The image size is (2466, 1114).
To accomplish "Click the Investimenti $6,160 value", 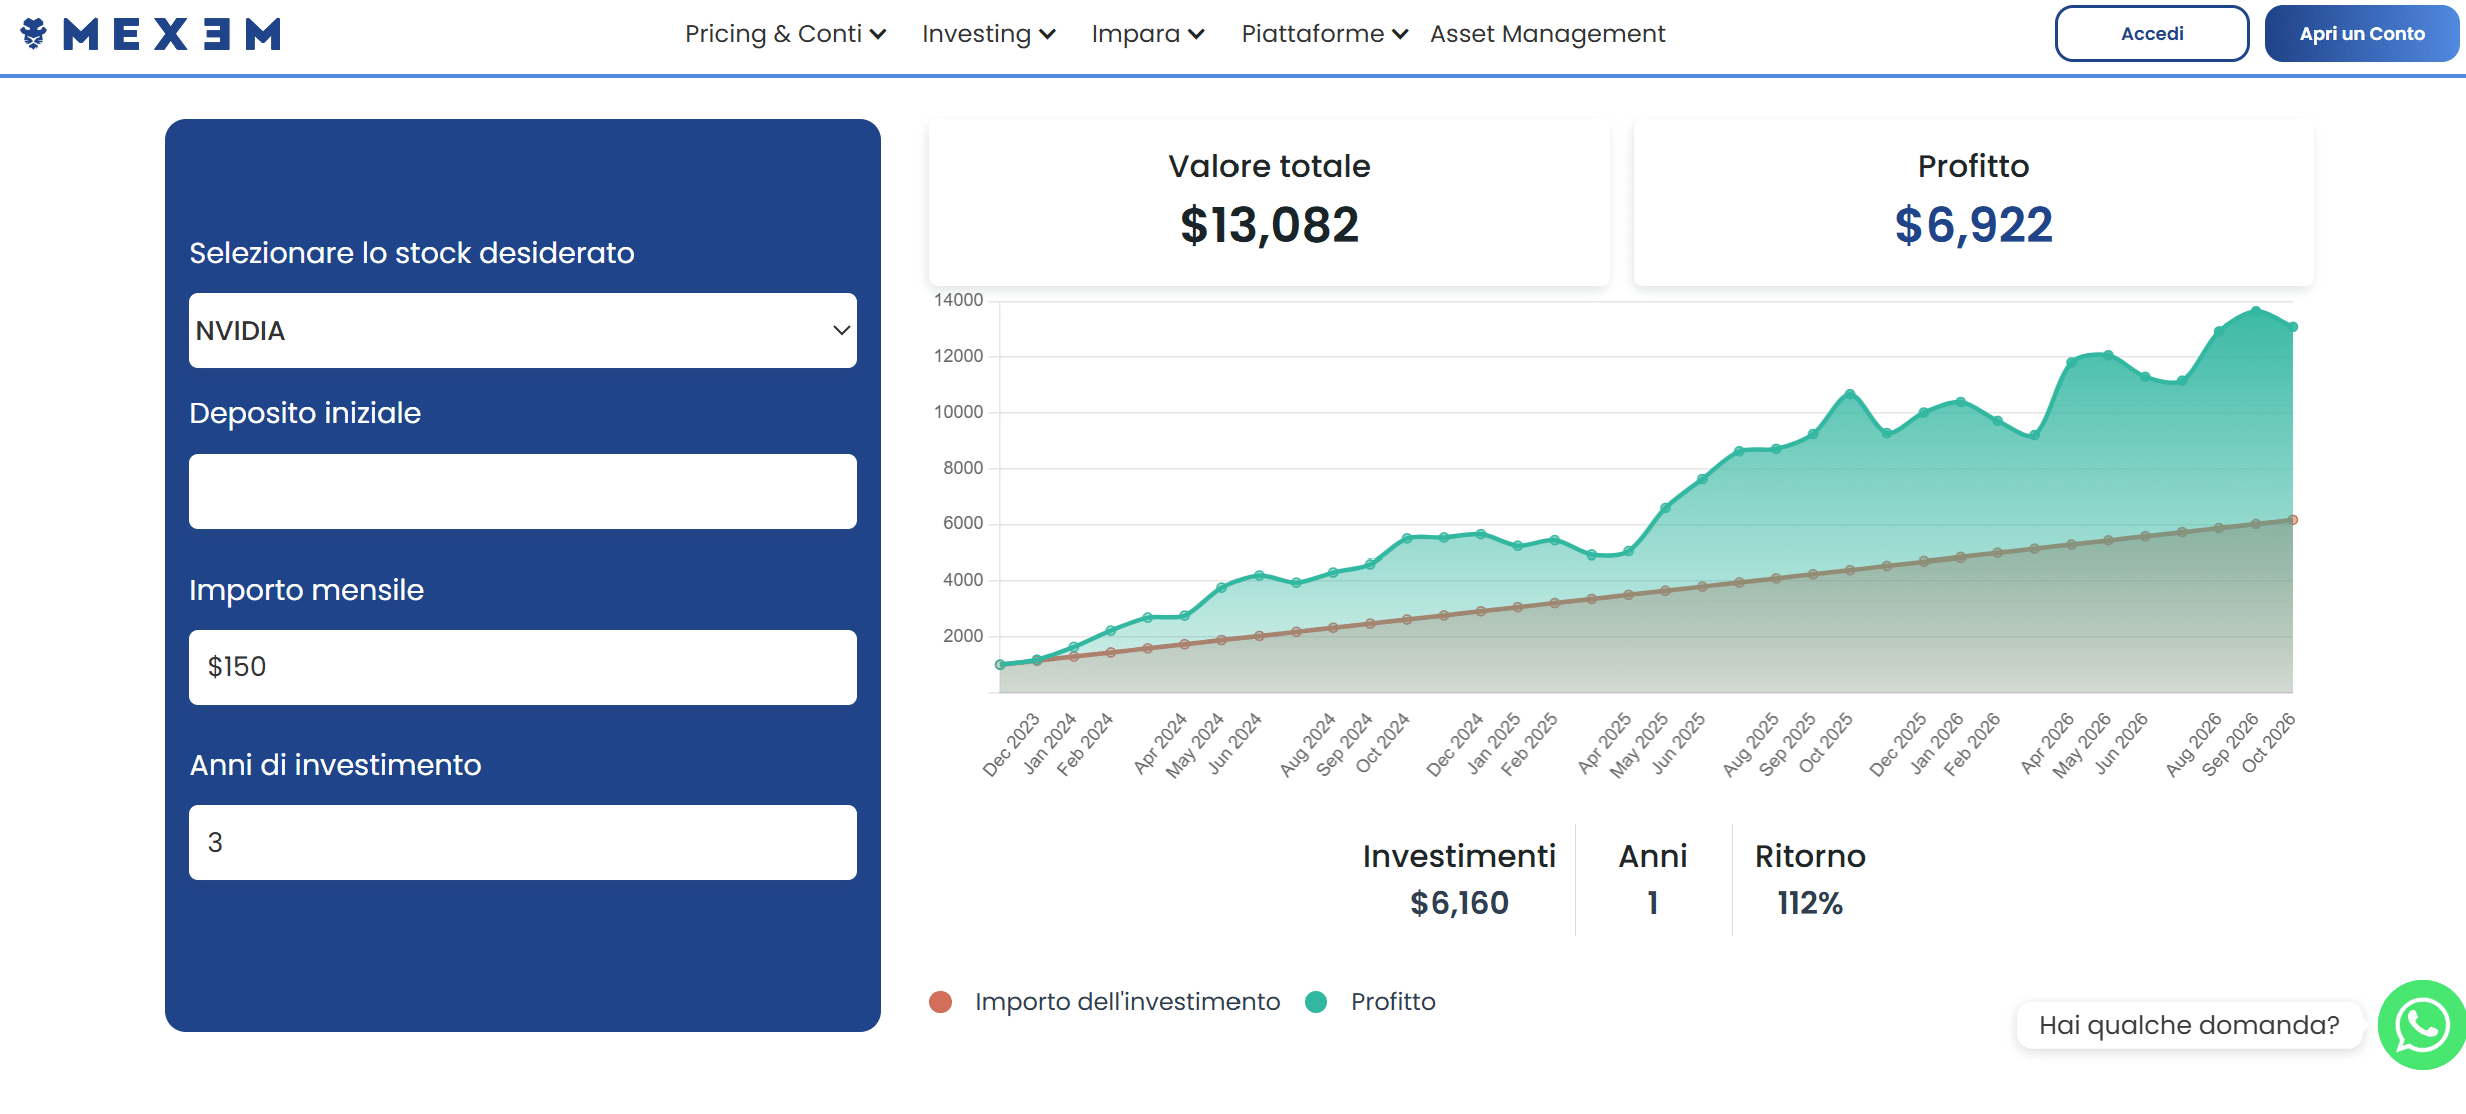I will 1459,903.
